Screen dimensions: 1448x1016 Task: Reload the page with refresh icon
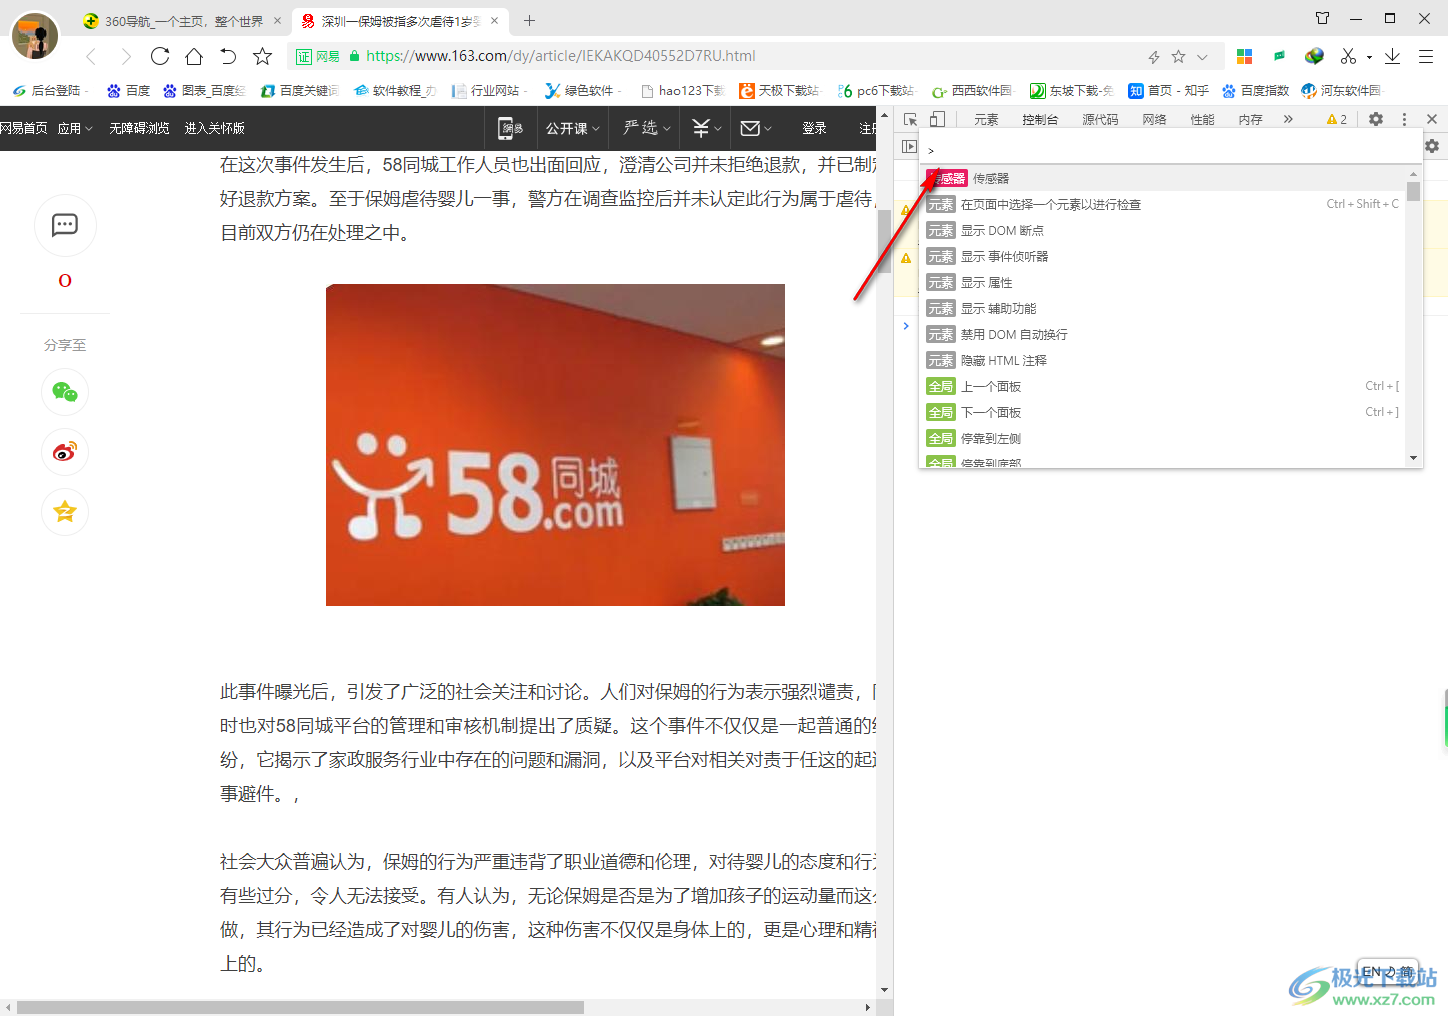(160, 56)
